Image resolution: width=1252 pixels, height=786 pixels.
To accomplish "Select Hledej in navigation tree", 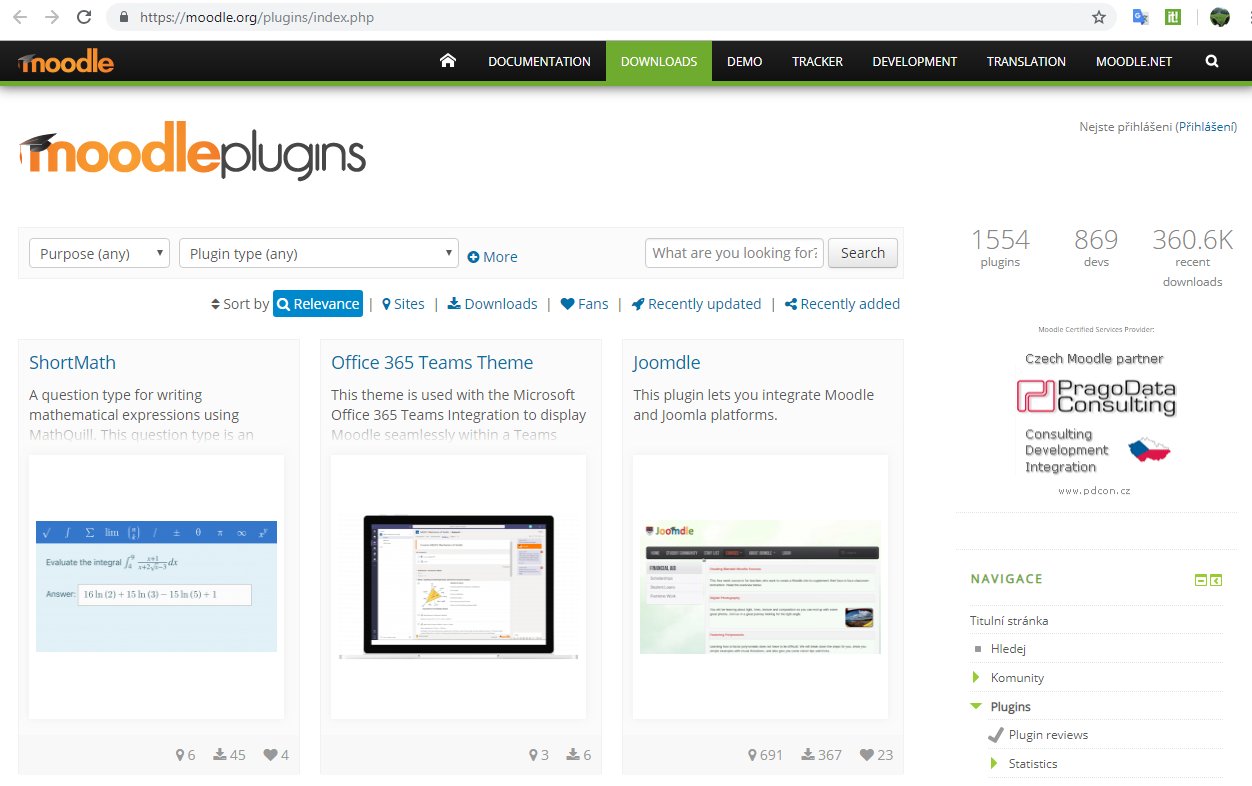I will pyautogui.click(x=1008, y=648).
